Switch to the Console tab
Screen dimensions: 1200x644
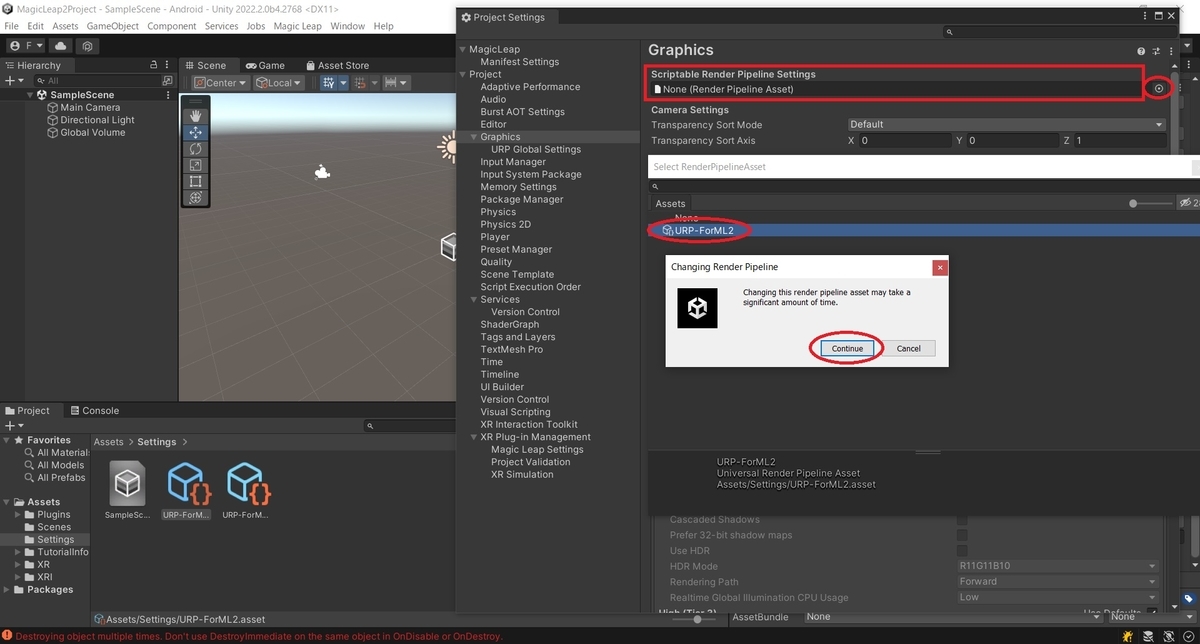click(93, 410)
